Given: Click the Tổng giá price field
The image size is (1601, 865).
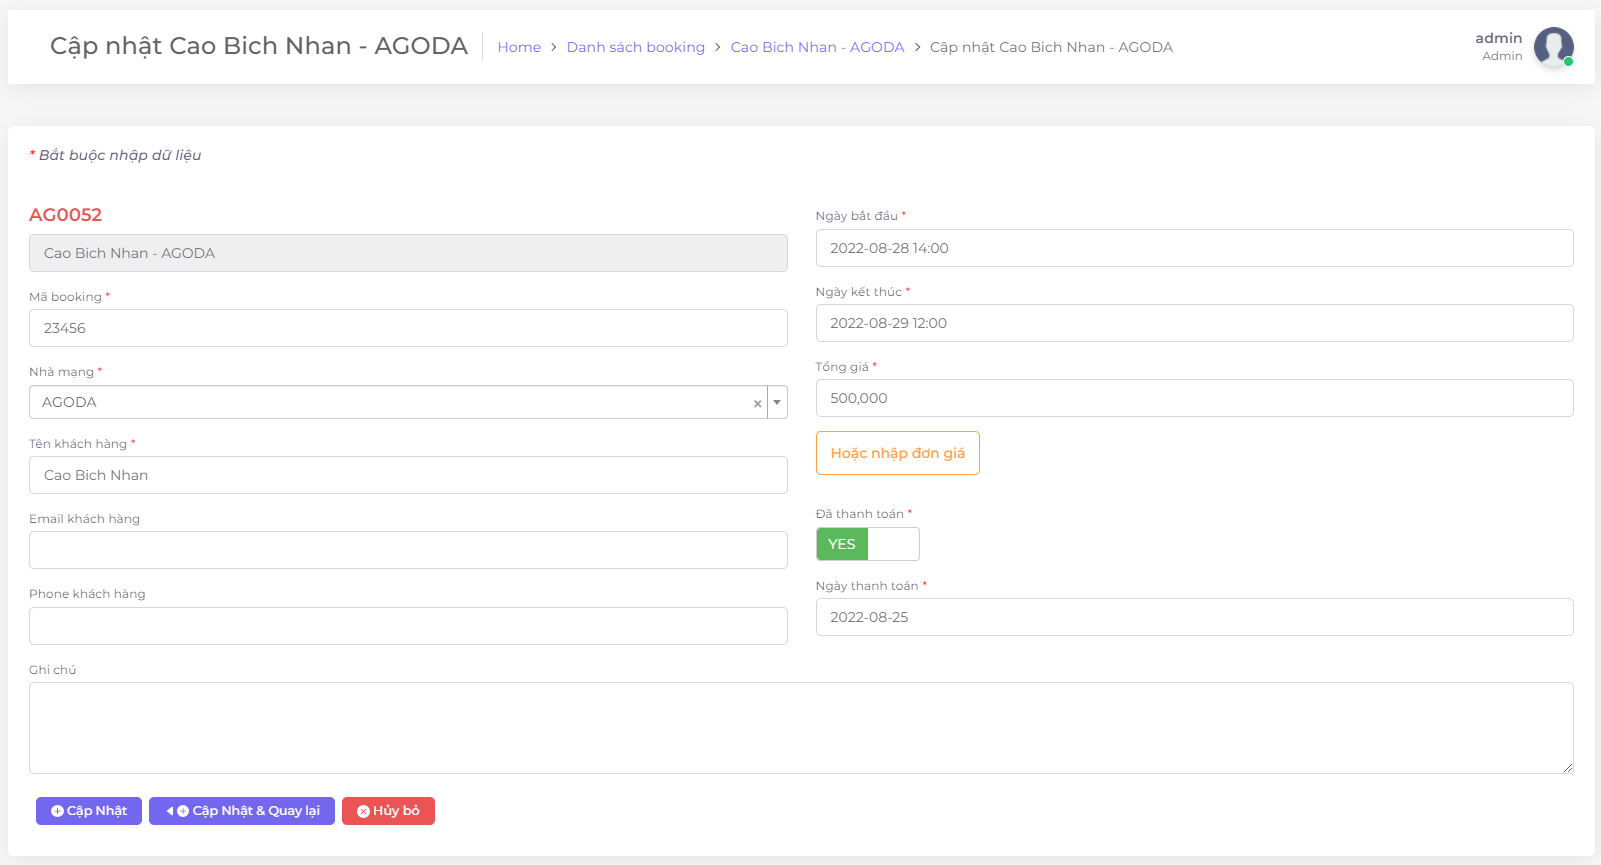Looking at the screenshot, I should pos(1194,398).
